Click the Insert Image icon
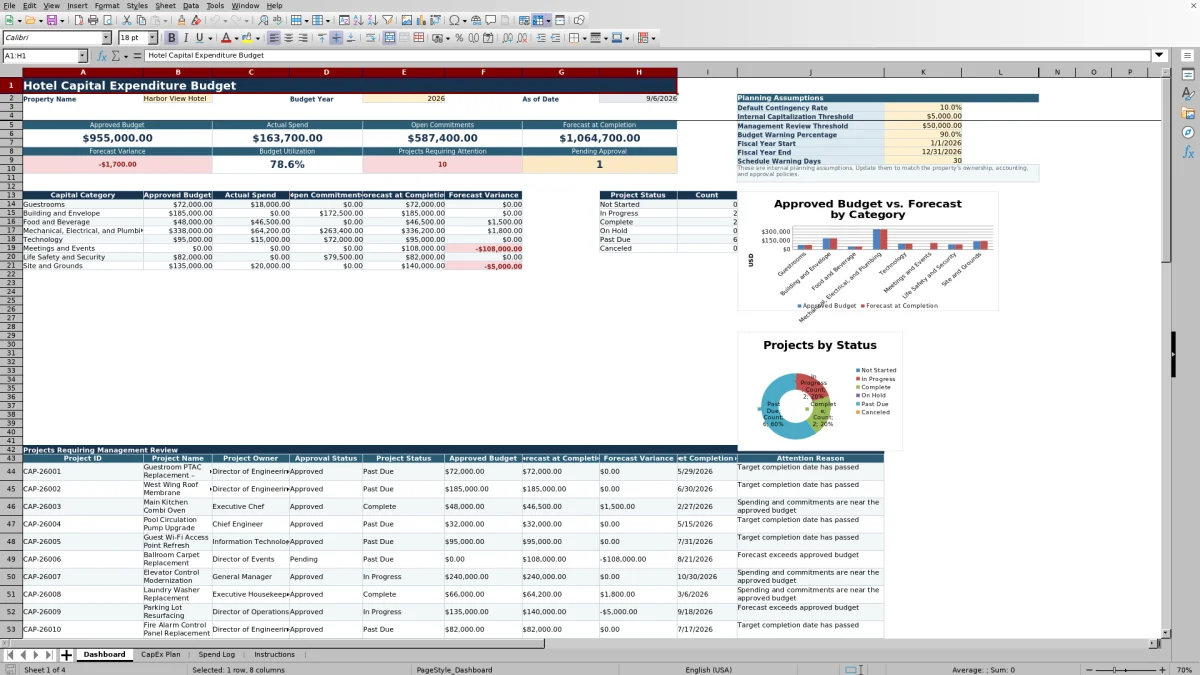 click(406, 20)
